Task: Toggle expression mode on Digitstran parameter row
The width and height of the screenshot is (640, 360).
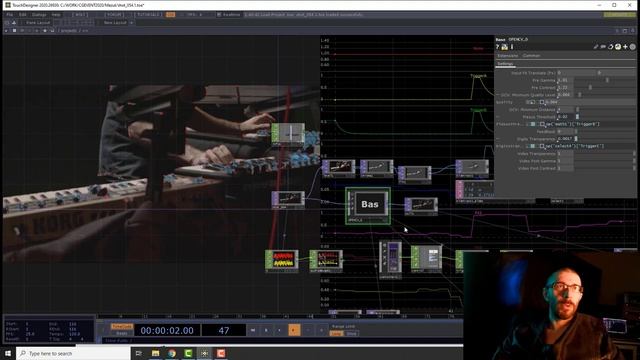Action: click(533, 146)
